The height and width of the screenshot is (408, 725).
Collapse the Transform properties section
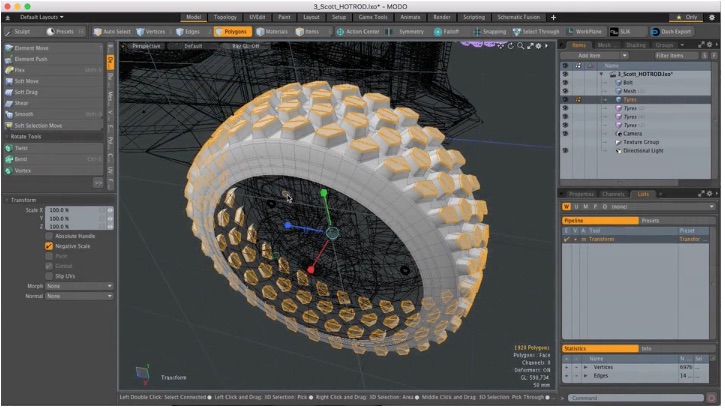pyautogui.click(x=7, y=200)
